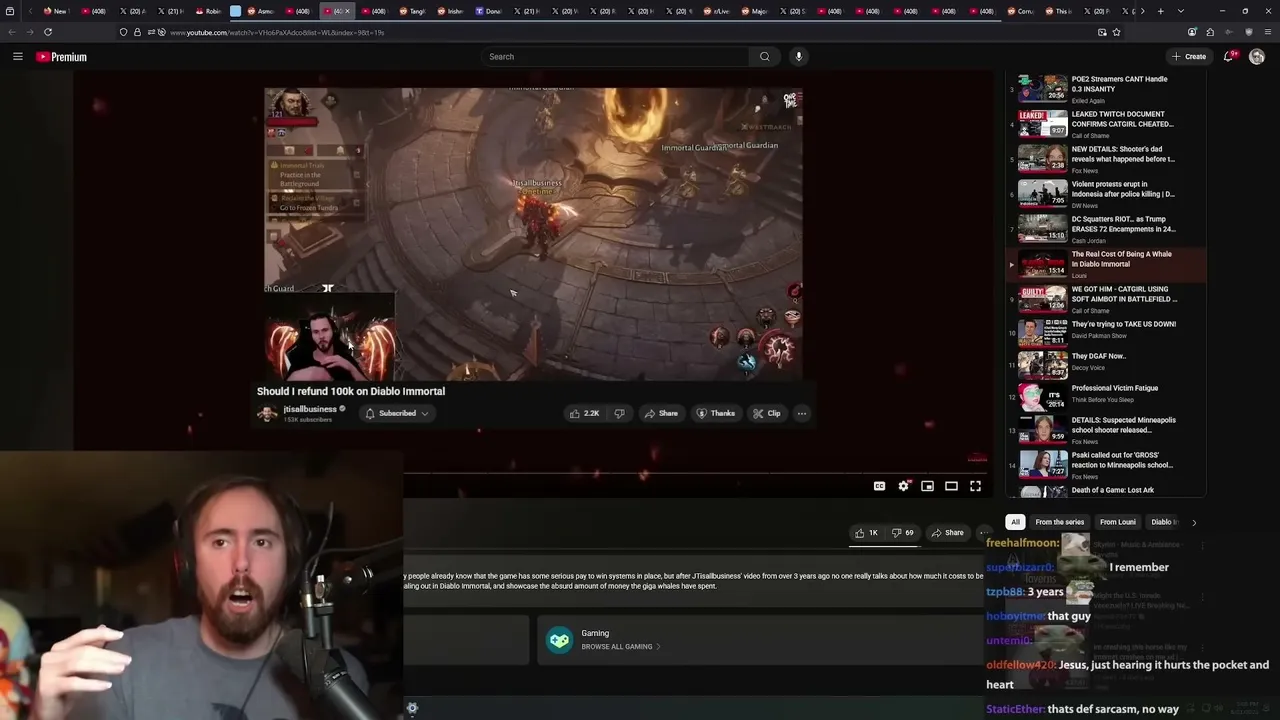Image resolution: width=1280 pixels, height=720 pixels.
Task: Click the search magnifier button
Action: point(765,57)
